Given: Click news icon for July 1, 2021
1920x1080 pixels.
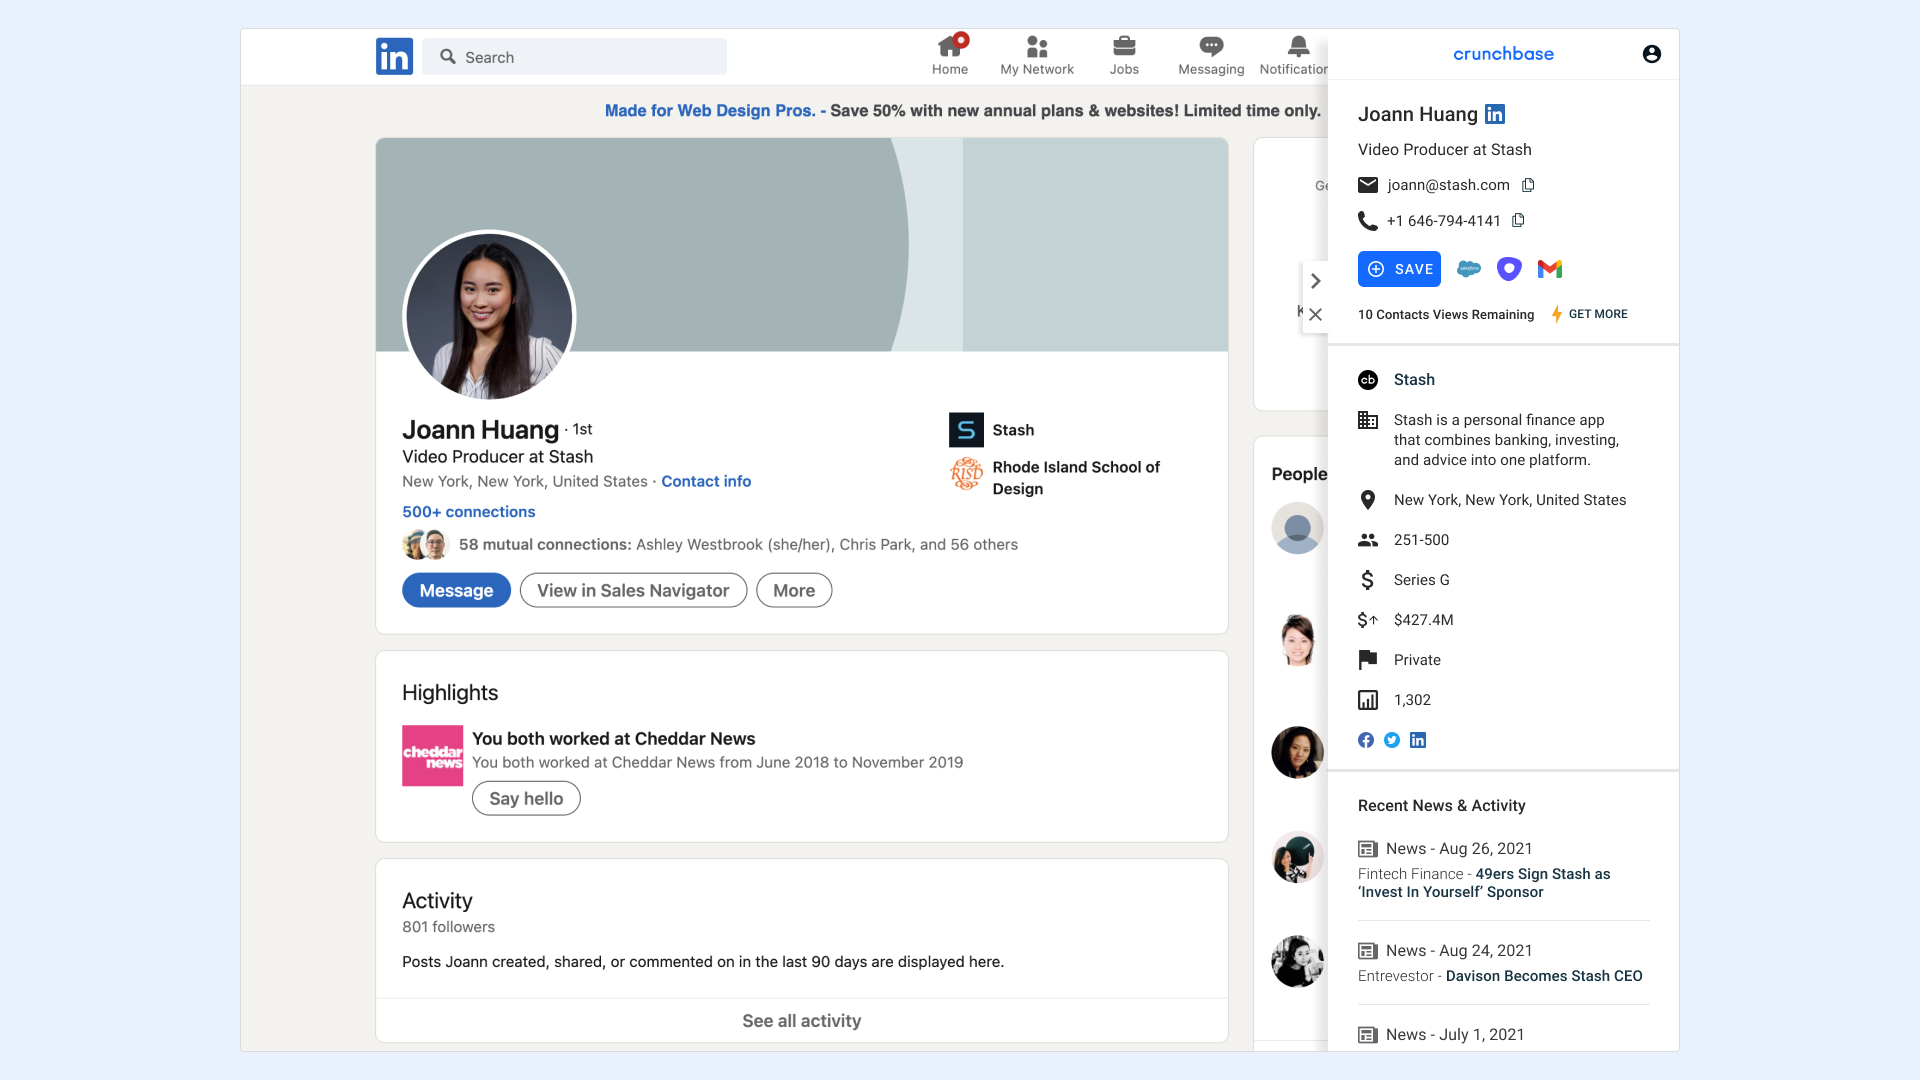Looking at the screenshot, I should coord(1368,1035).
